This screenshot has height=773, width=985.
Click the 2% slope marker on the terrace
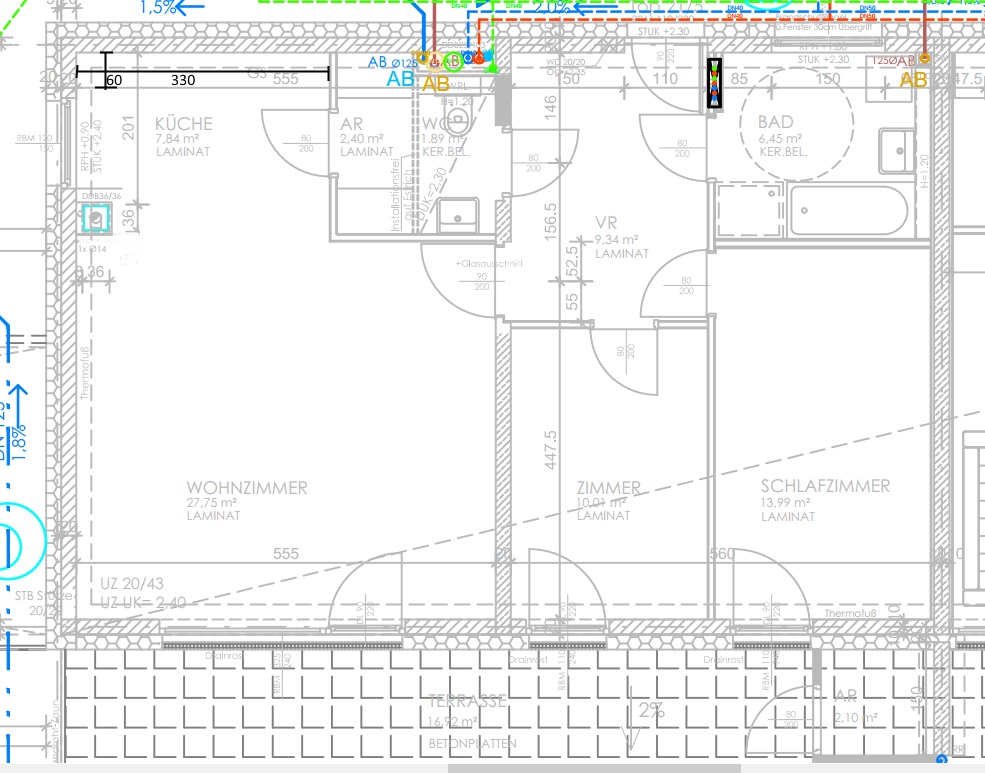coord(651,711)
